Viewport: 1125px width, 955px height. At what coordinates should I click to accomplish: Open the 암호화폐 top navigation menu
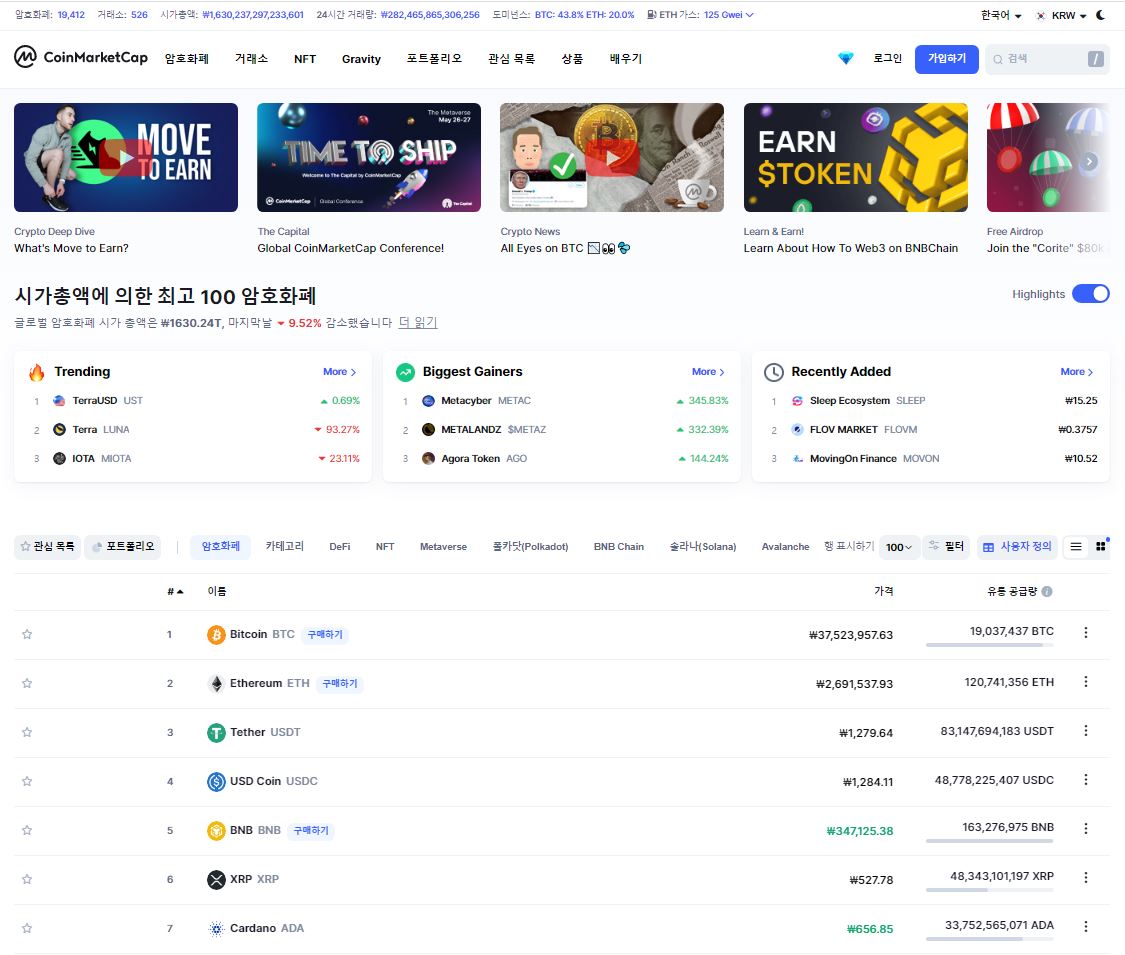click(x=187, y=59)
